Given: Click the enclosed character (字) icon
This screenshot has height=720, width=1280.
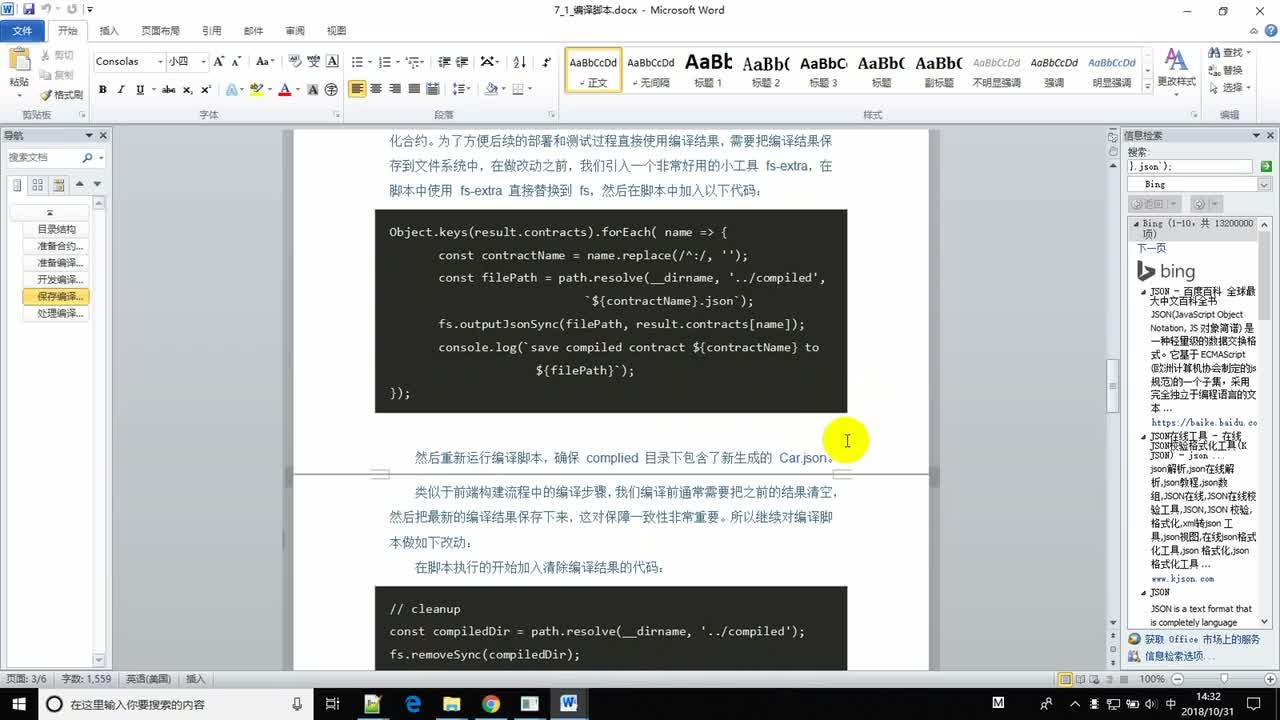Looking at the screenshot, I should point(332,89).
